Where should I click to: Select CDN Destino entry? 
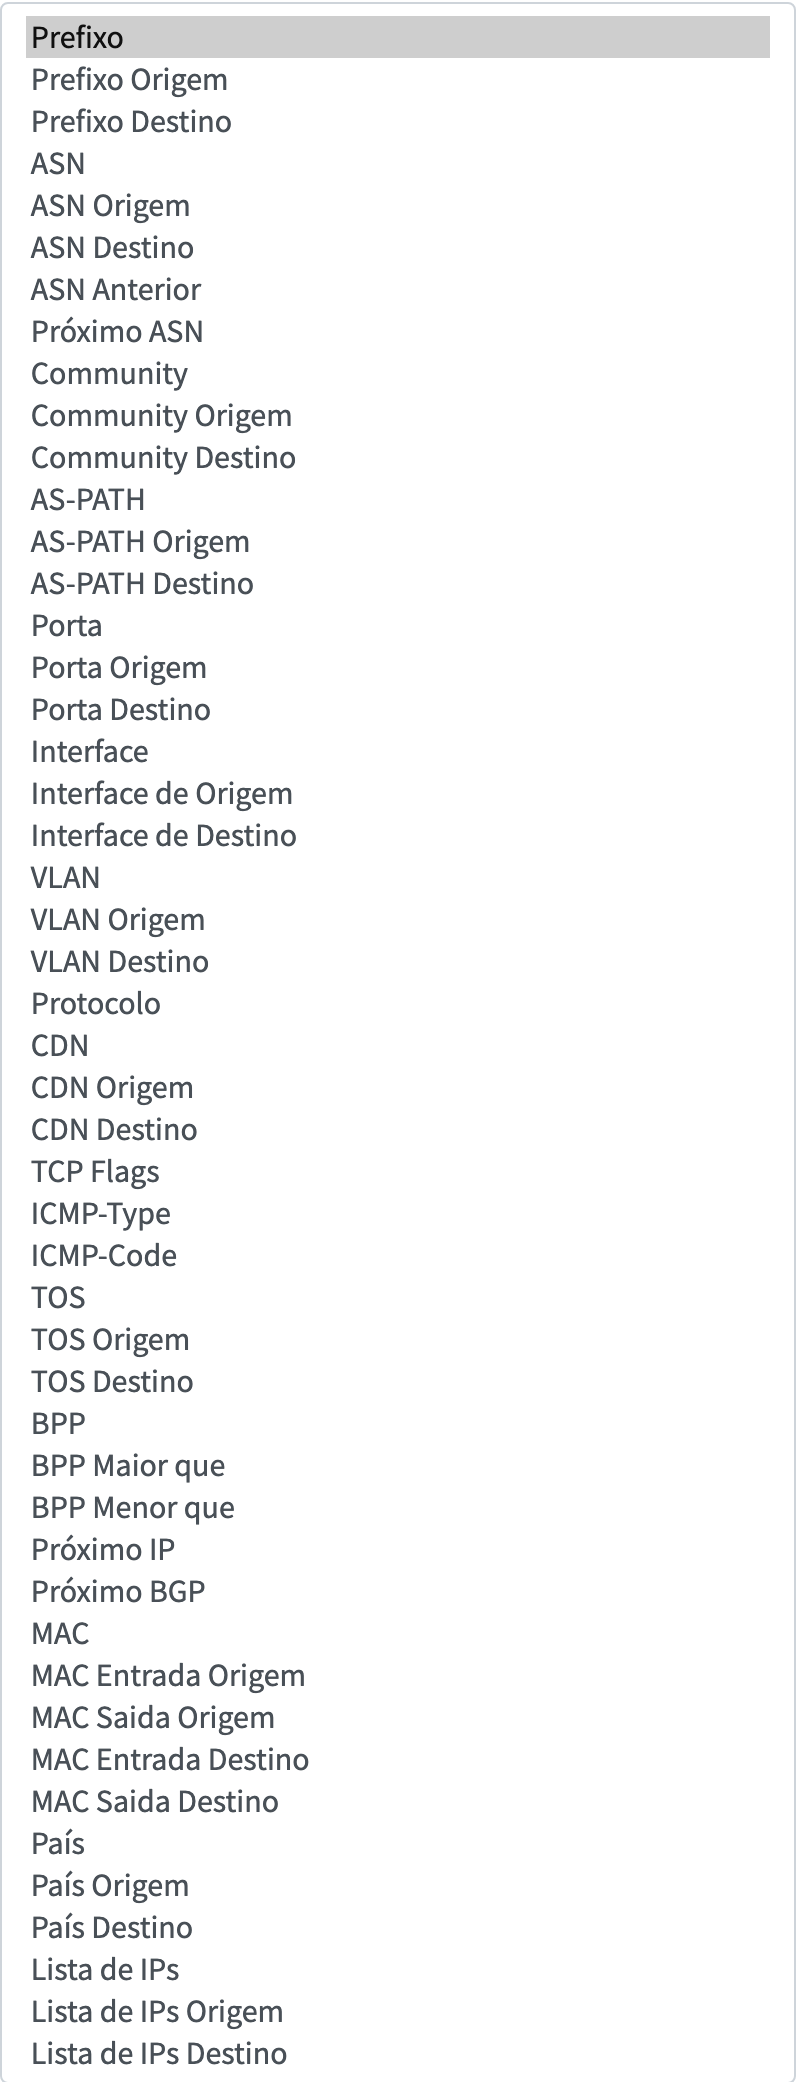tap(398, 1129)
